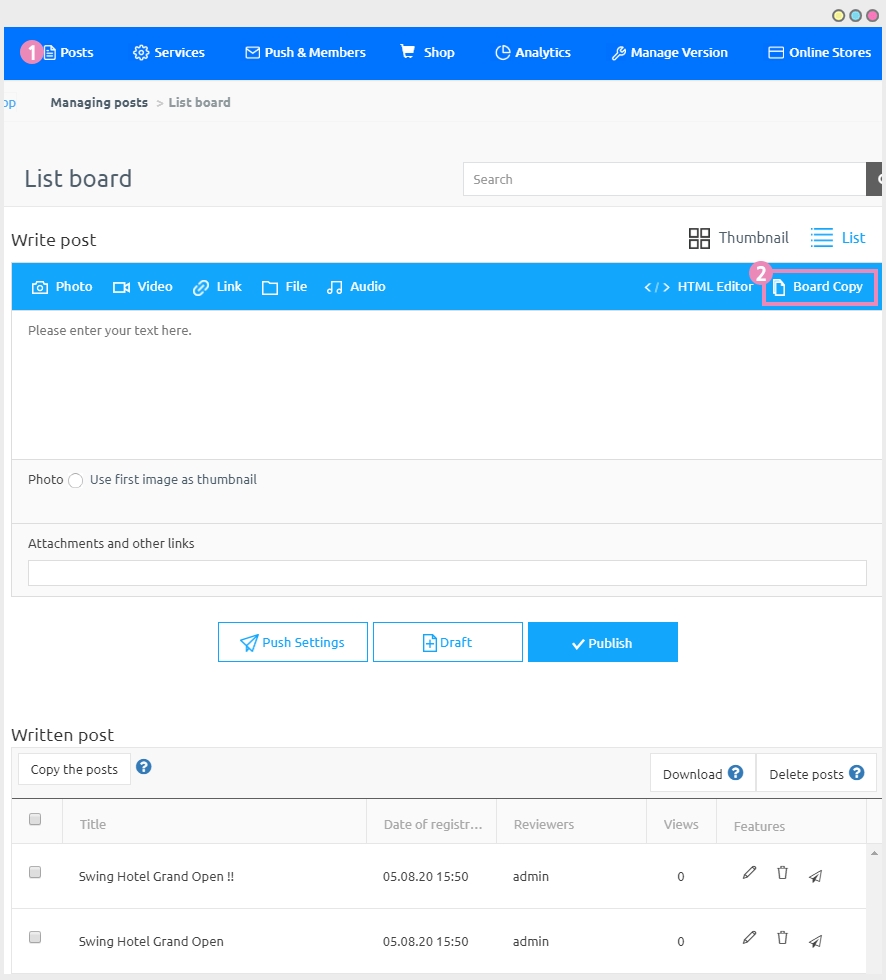The width and height of the screenshot is (886, 980).
Task: Send push for Swing Hotel Grand Open !!
Action: coord(815,876)
